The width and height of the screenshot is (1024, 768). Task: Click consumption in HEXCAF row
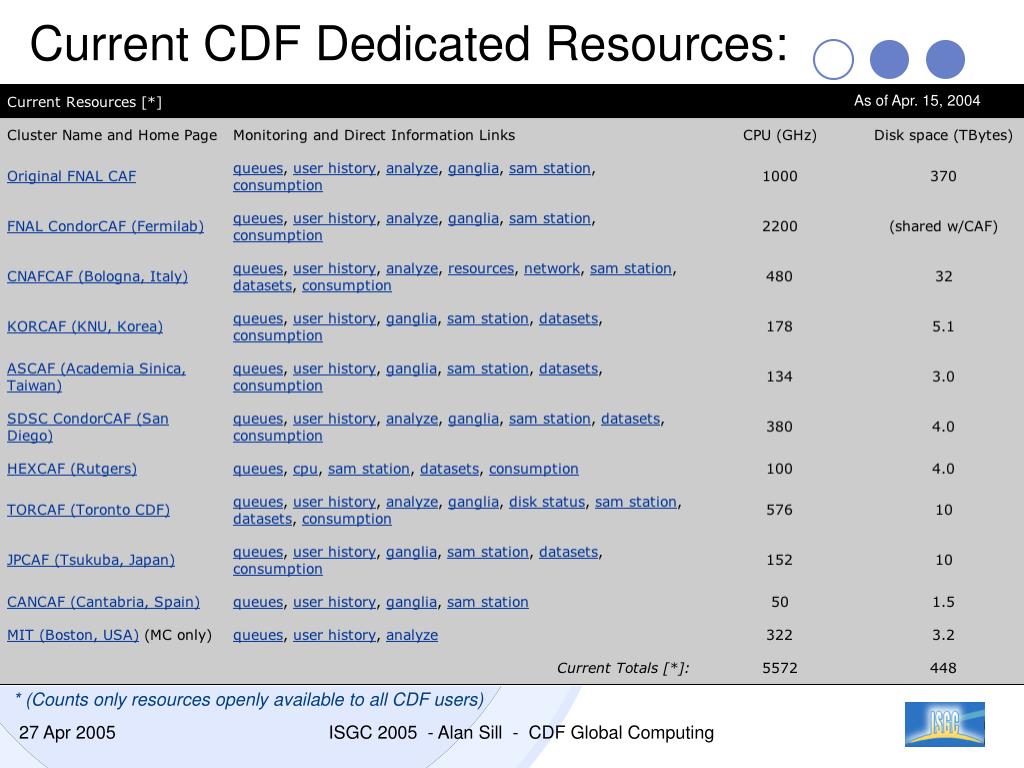[534, 470]
